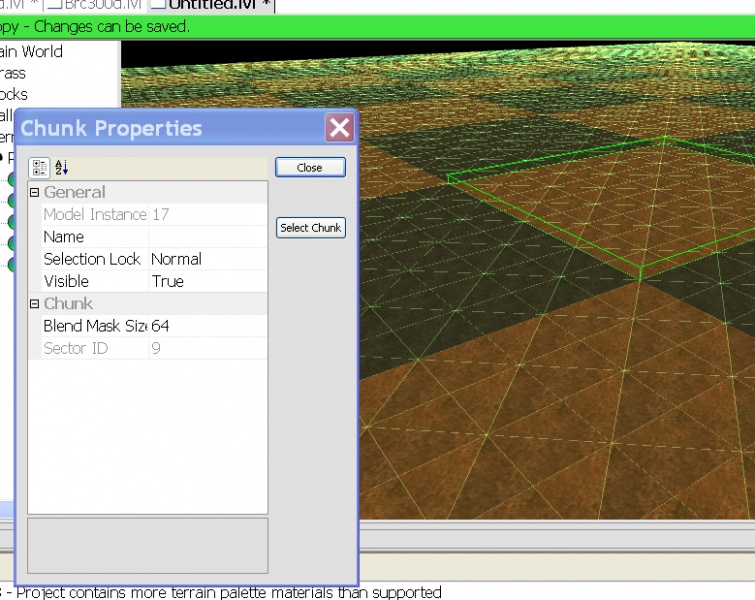Select the tree item ending in 'ocks'
Screen dimensions: 755x600
click(x=13, y=94)
